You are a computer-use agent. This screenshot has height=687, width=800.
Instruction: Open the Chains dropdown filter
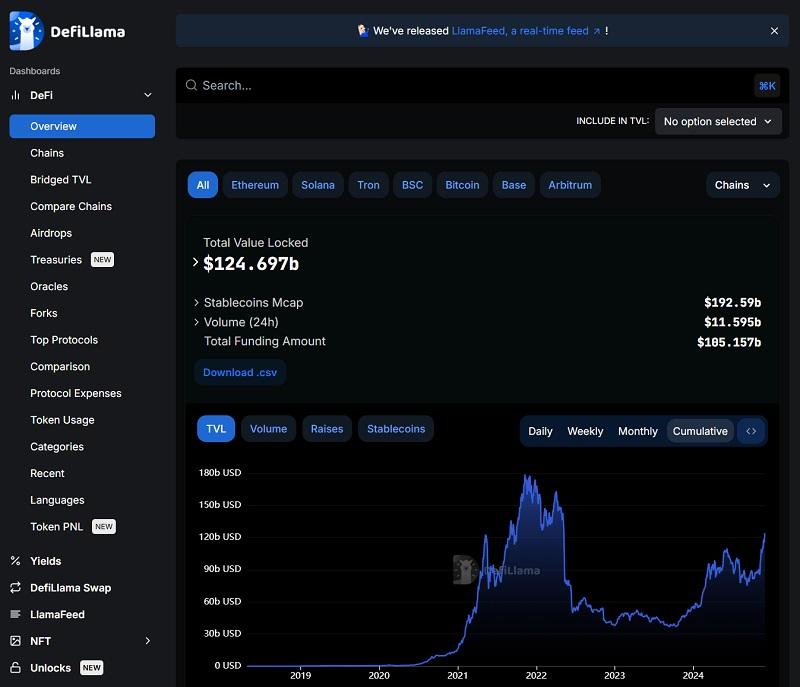[742, 185]
